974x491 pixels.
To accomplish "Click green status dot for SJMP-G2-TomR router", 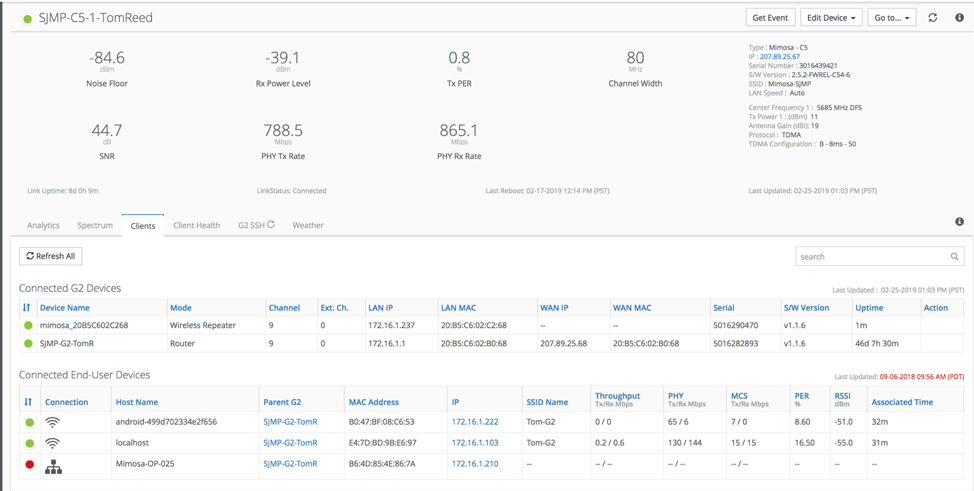I will tap(28, 343).
